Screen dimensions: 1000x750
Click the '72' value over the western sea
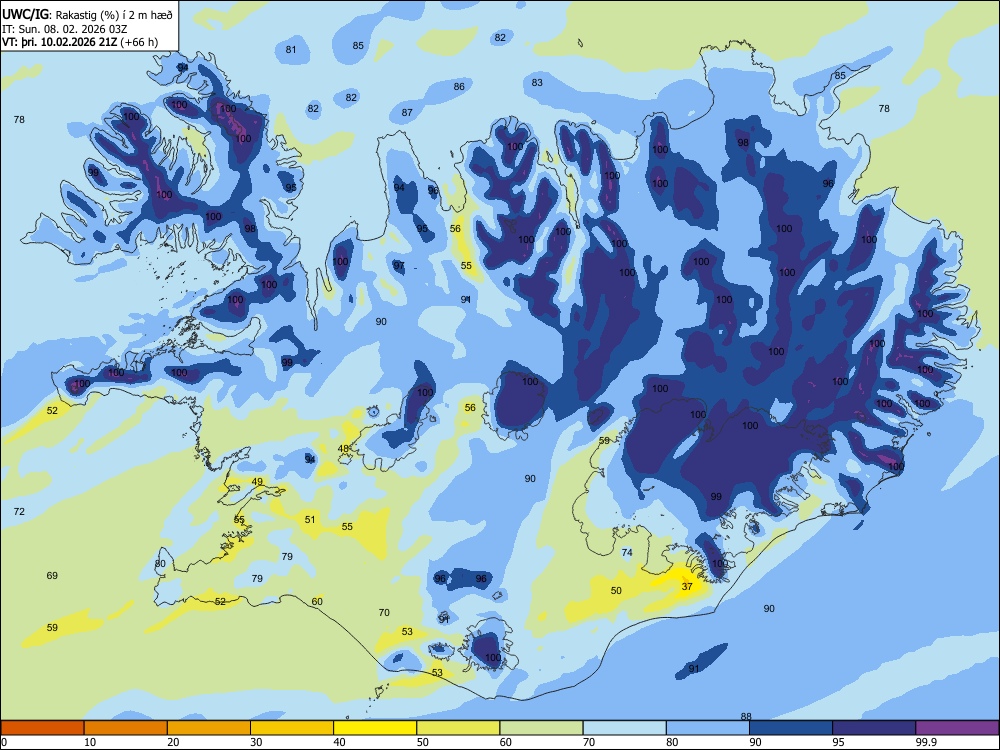[19, 511]
